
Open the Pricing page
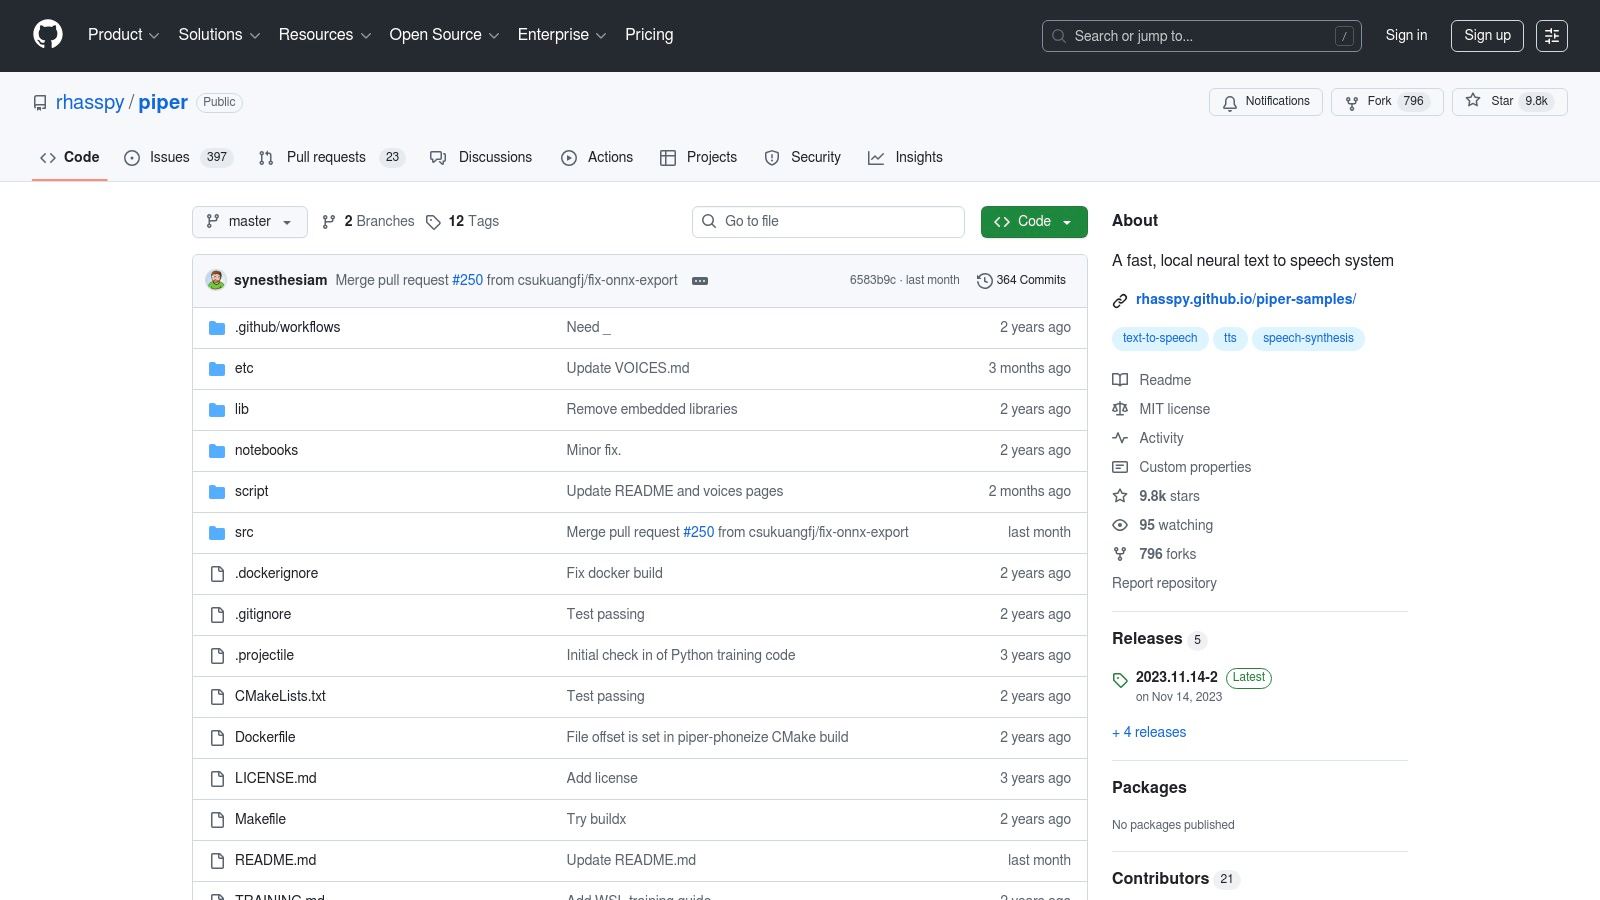649,35
